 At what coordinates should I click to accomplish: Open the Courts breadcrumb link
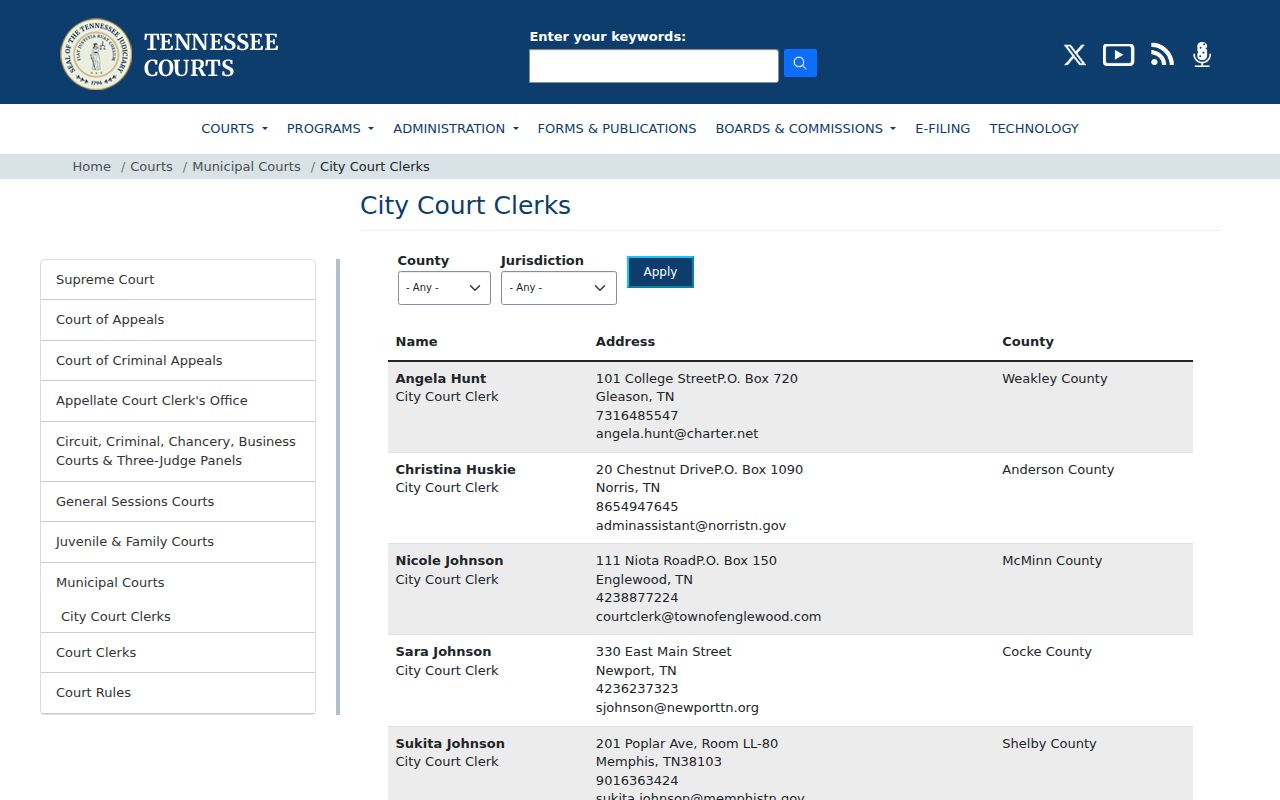point(151,167)
